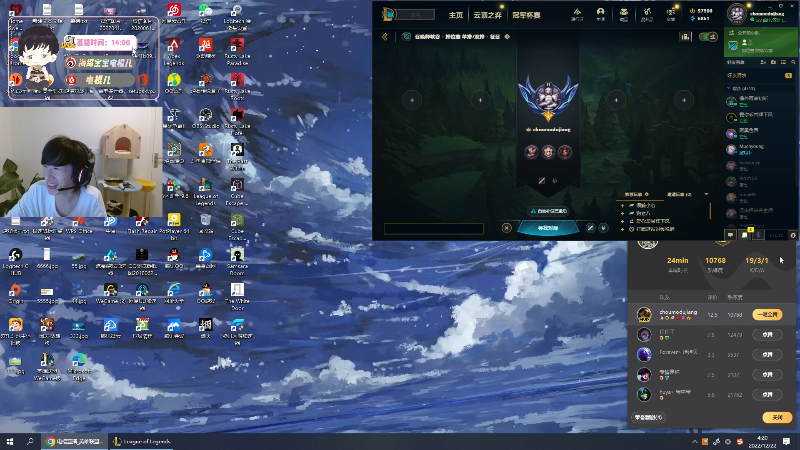800x450 pixels.
Task: Click the like button in the fourth player row
Action: click(767, 374)
